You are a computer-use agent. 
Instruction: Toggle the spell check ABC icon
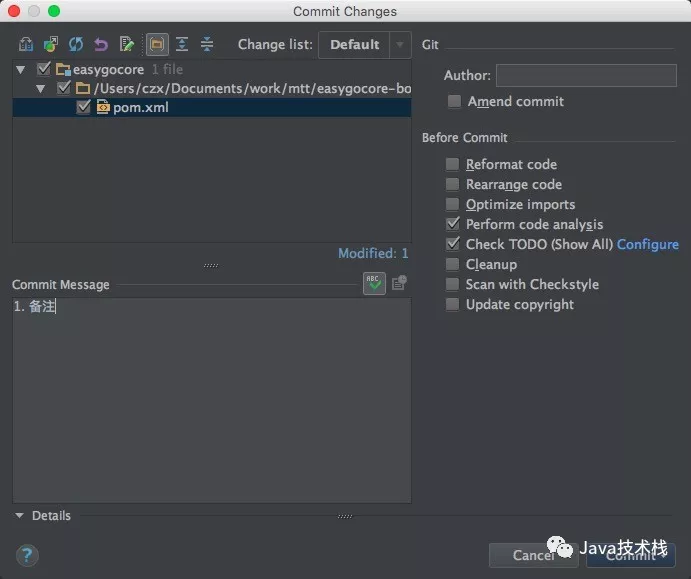(x=374, y=283)
